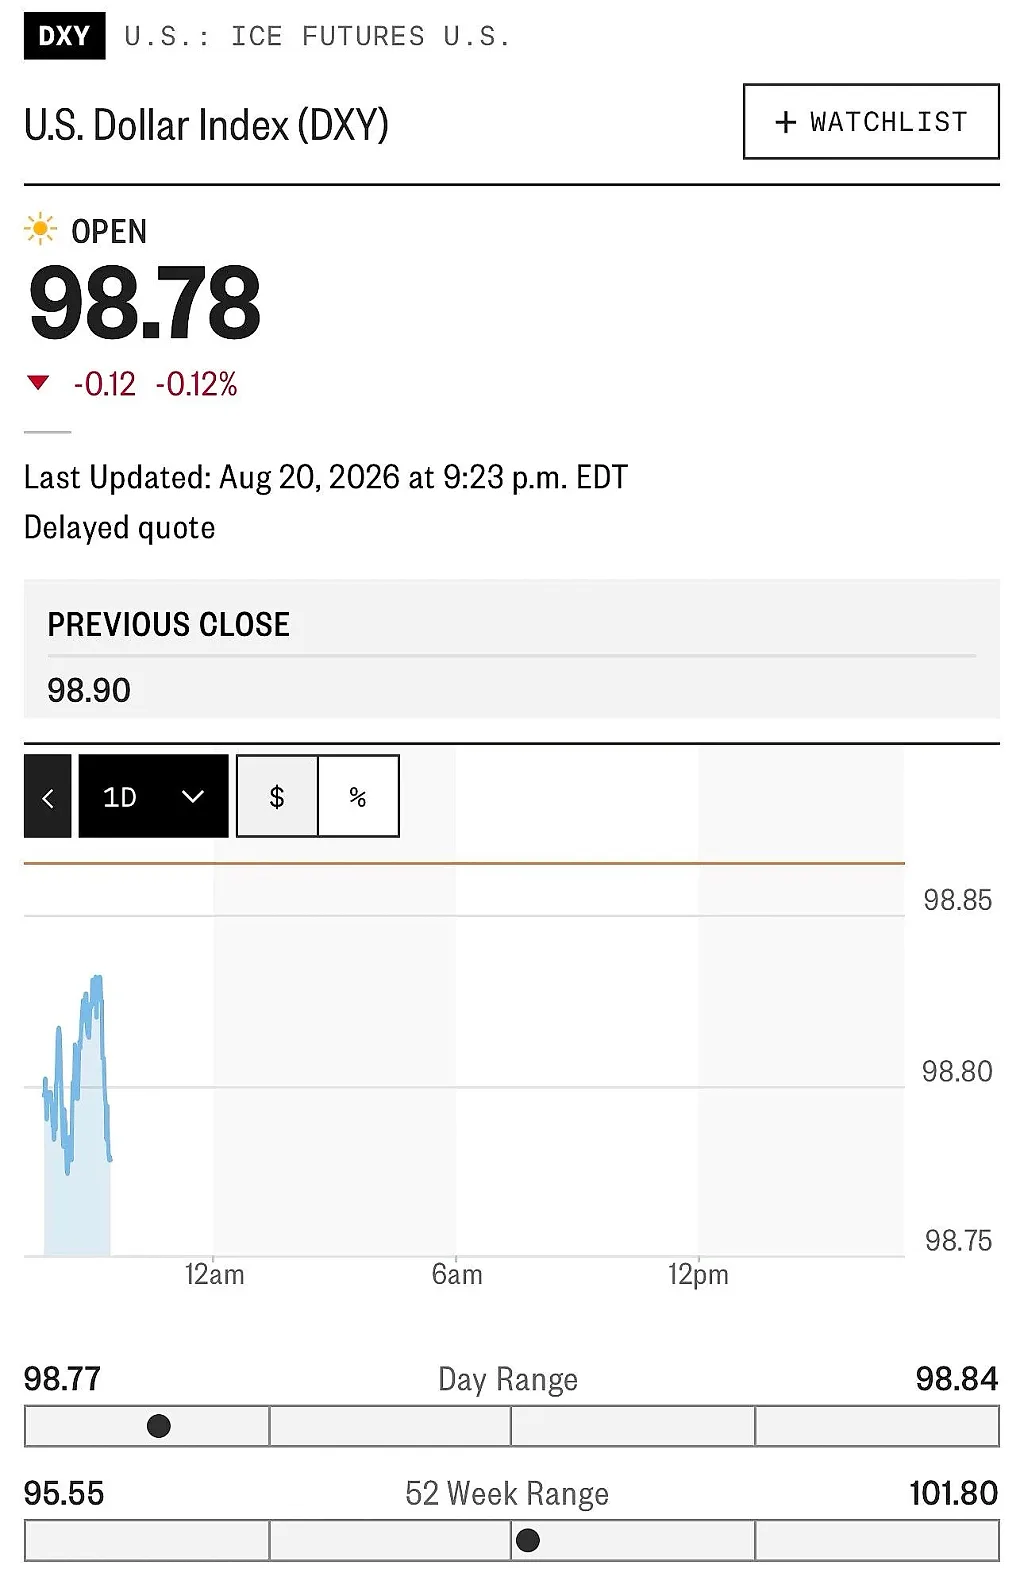Click the sun icon beside OPEN
1024x1592 pixels.
(40, 229)
